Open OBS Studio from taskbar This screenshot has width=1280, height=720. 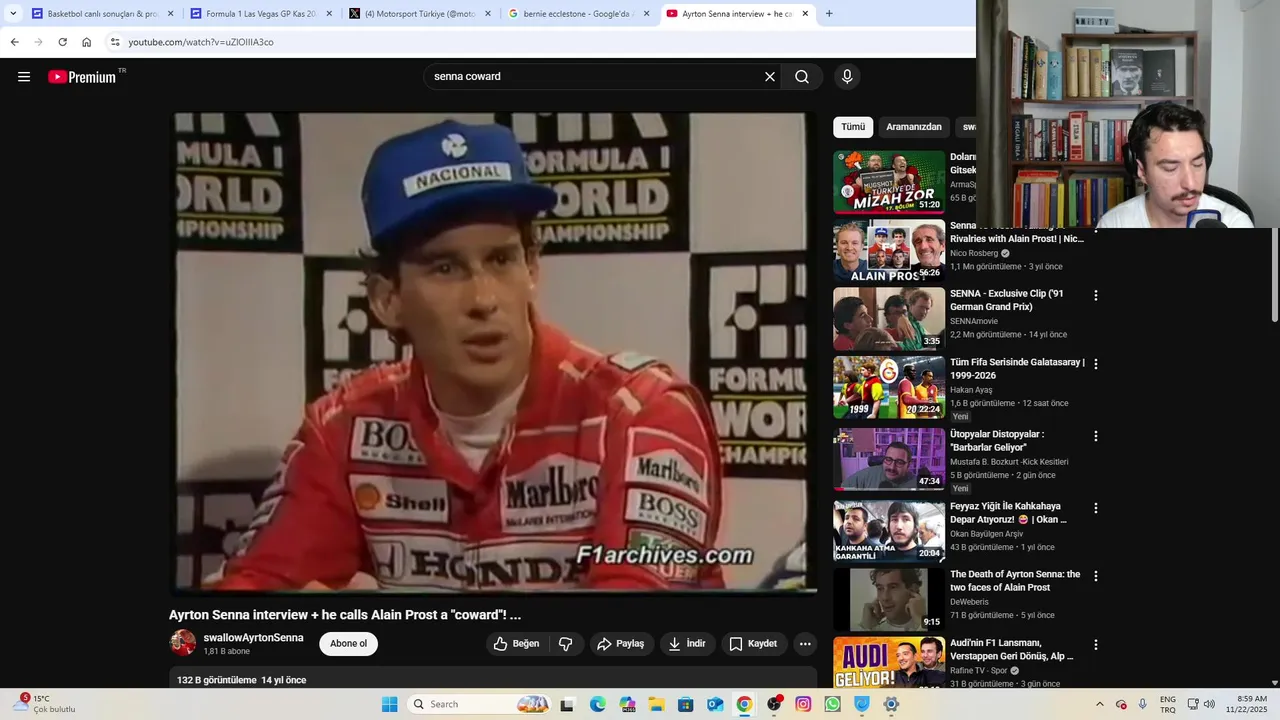click(x=774, y=704)
